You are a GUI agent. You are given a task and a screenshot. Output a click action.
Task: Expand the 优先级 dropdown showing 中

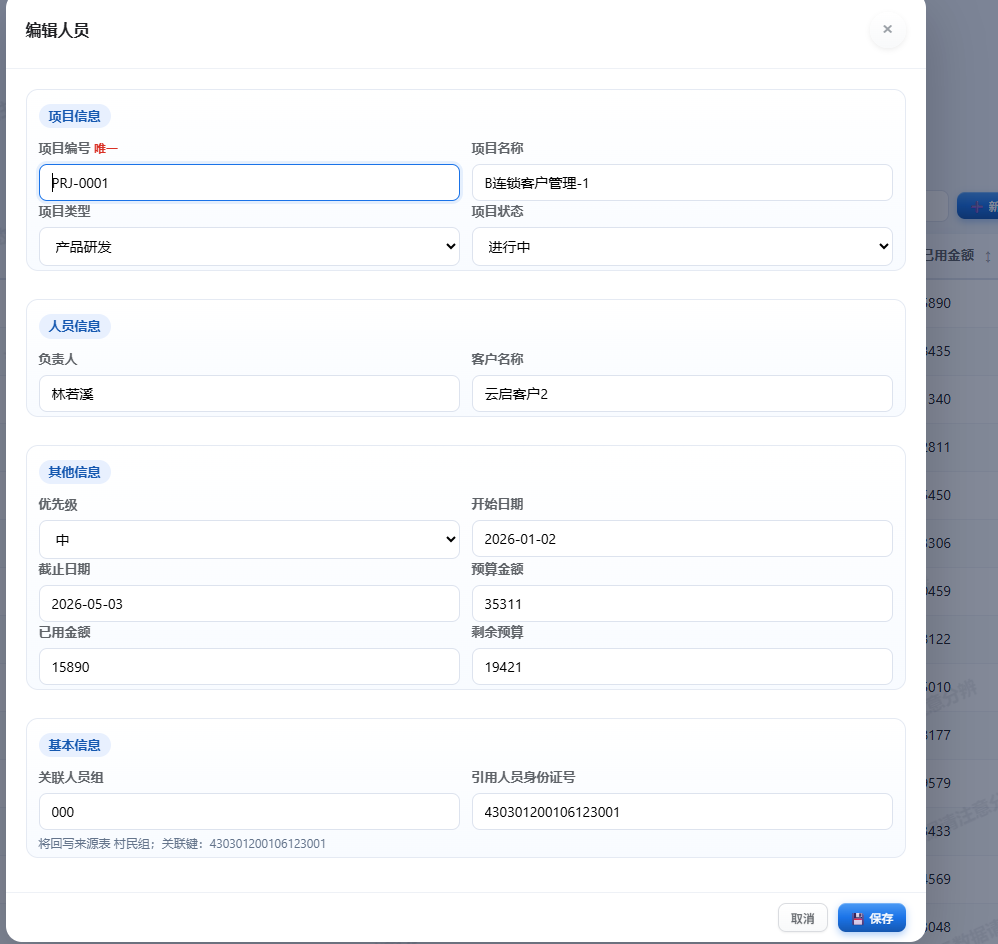coord(250,539)
